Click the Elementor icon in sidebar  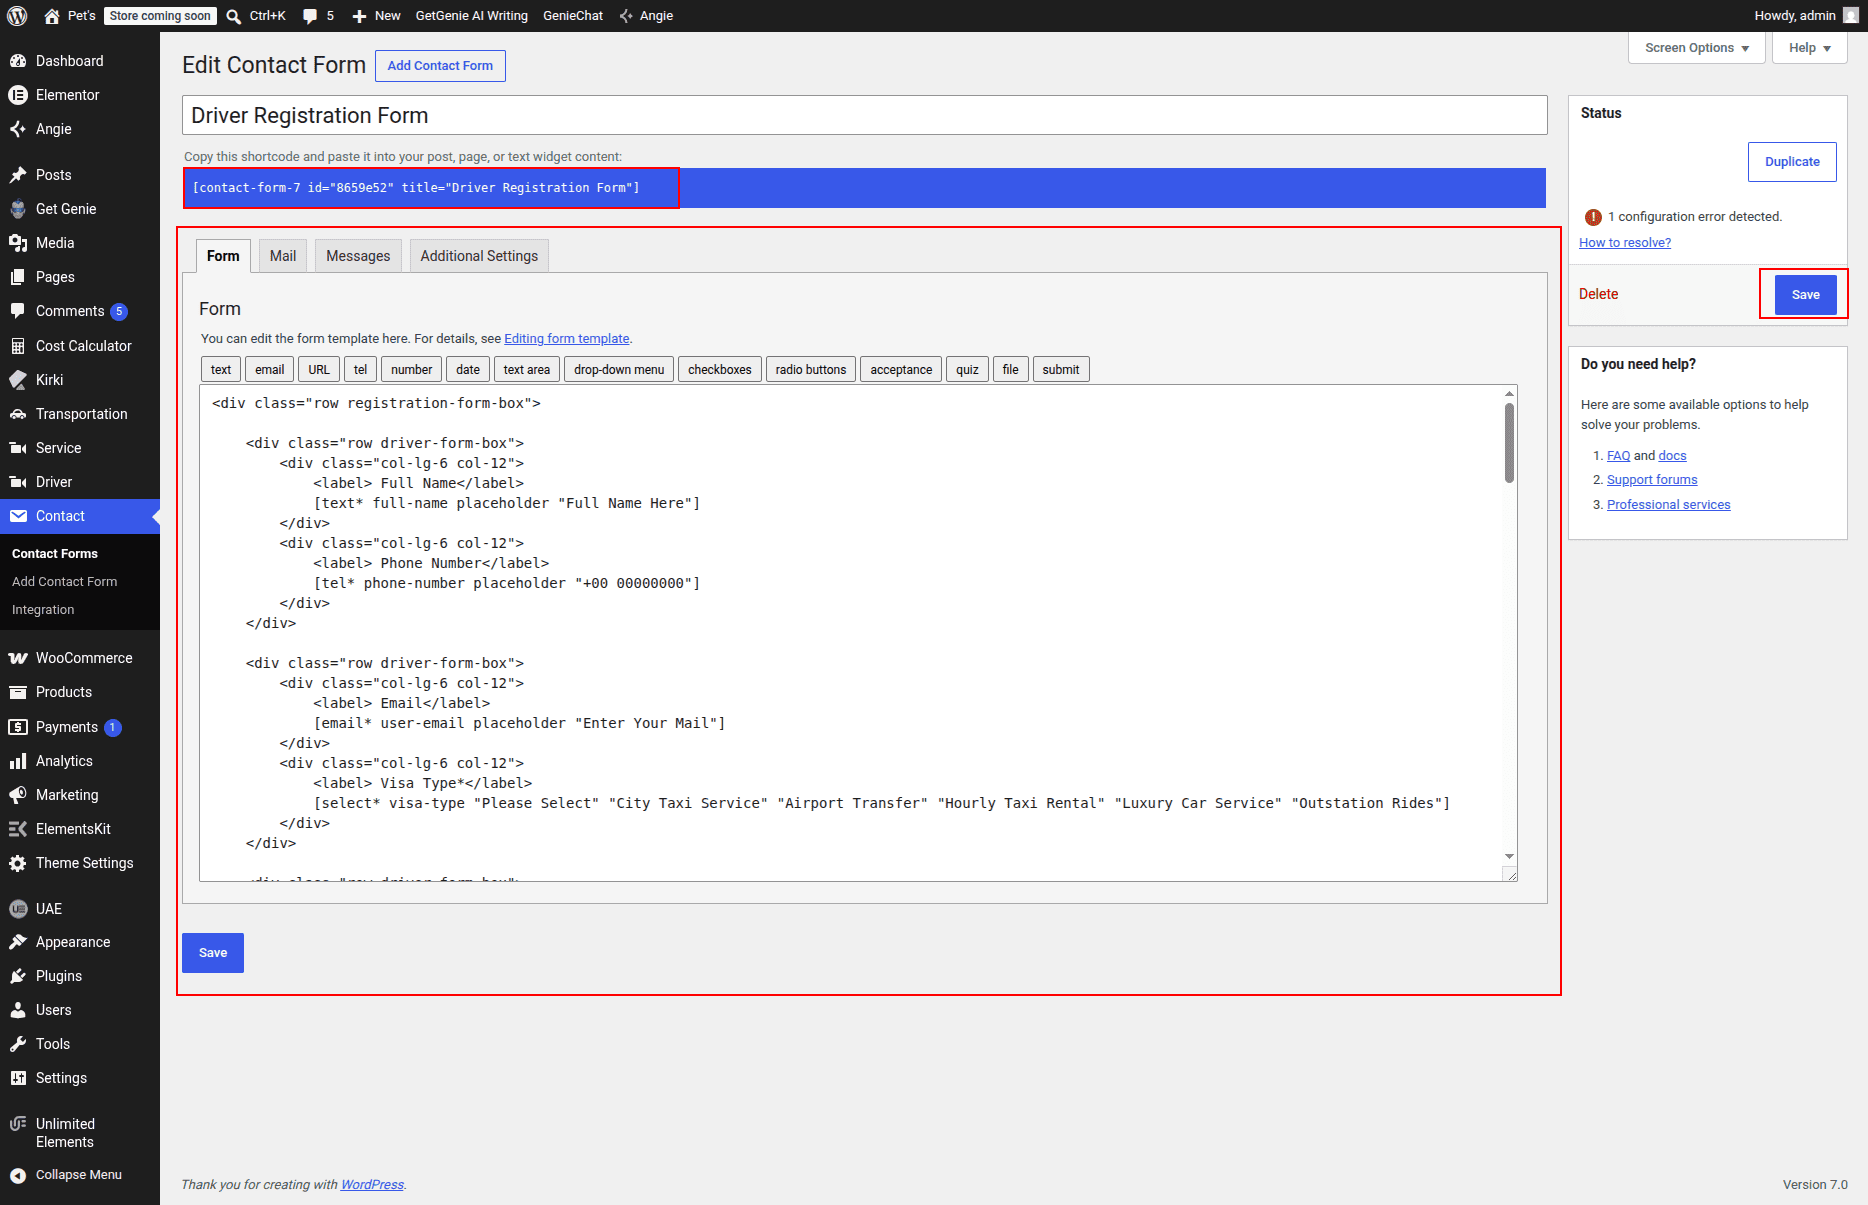pyautogui.click(x=18, y=95)
